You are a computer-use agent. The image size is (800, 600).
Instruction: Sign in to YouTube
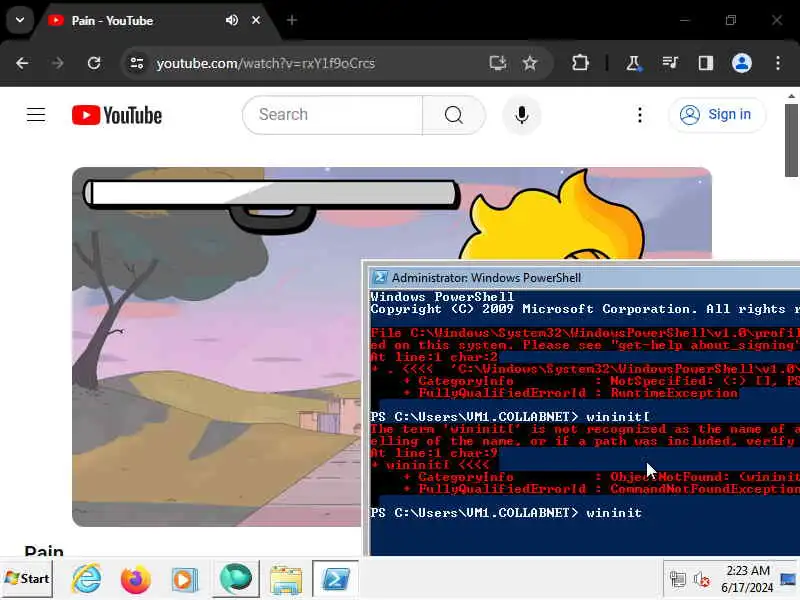(717, 115)
